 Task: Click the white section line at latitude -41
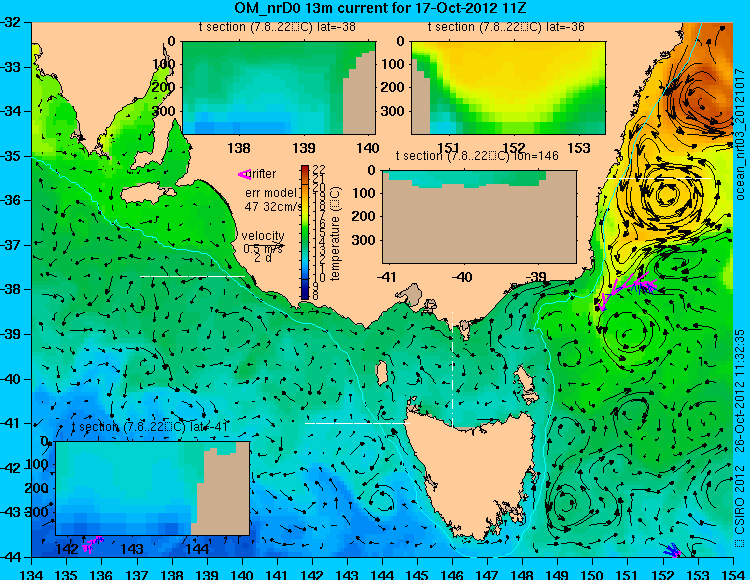click(x=357, y=423)
